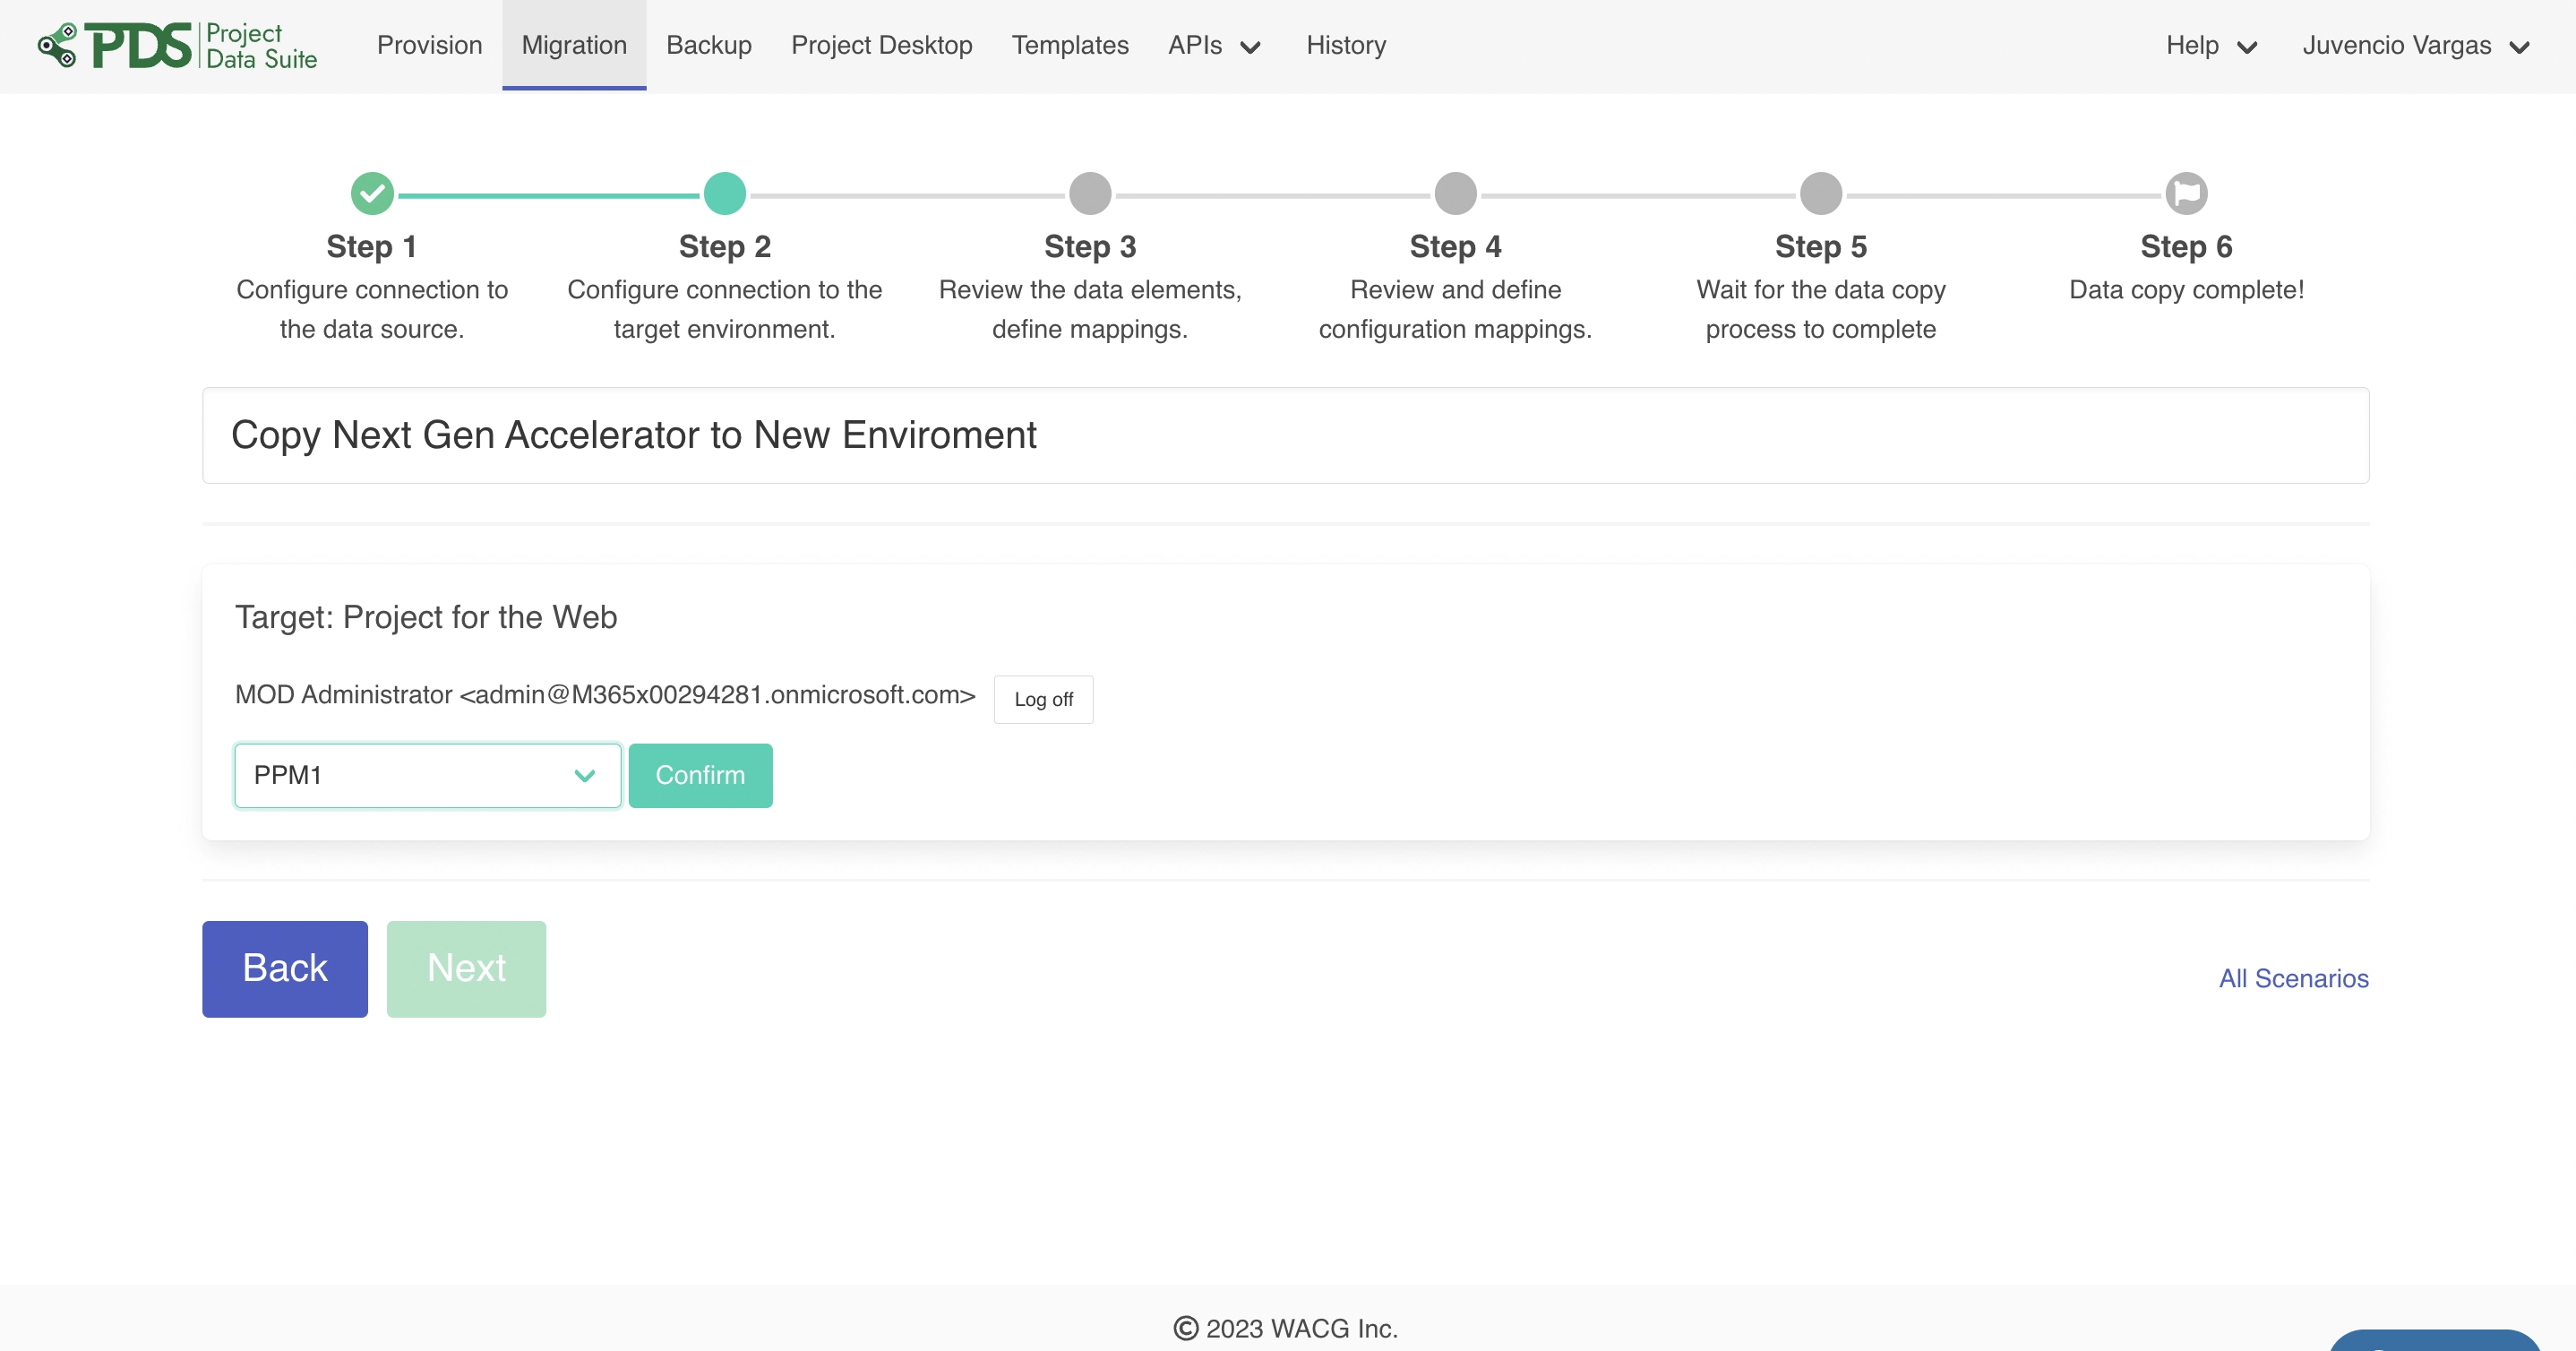2576x1351 pixels.
Task: Open the Backup tab
Action: [708, 46]
